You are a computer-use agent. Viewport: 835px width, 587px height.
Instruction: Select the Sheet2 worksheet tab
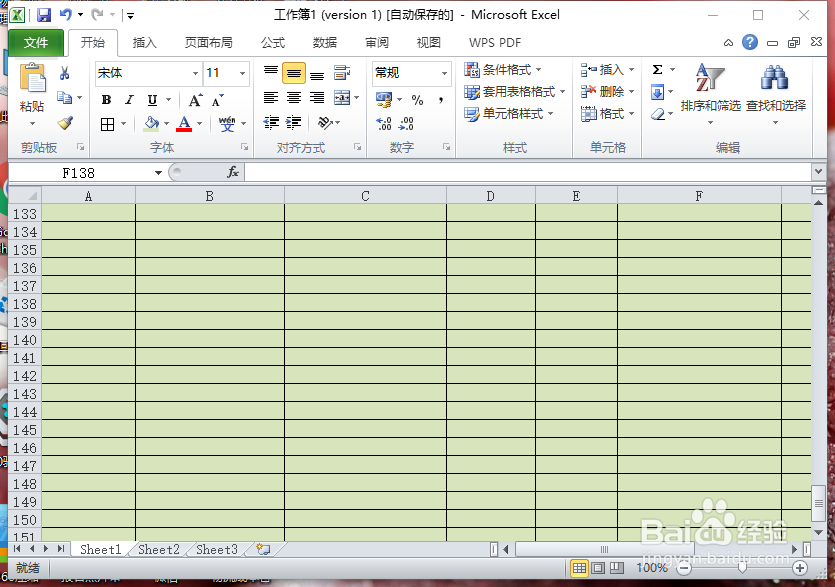click(157, 549)
